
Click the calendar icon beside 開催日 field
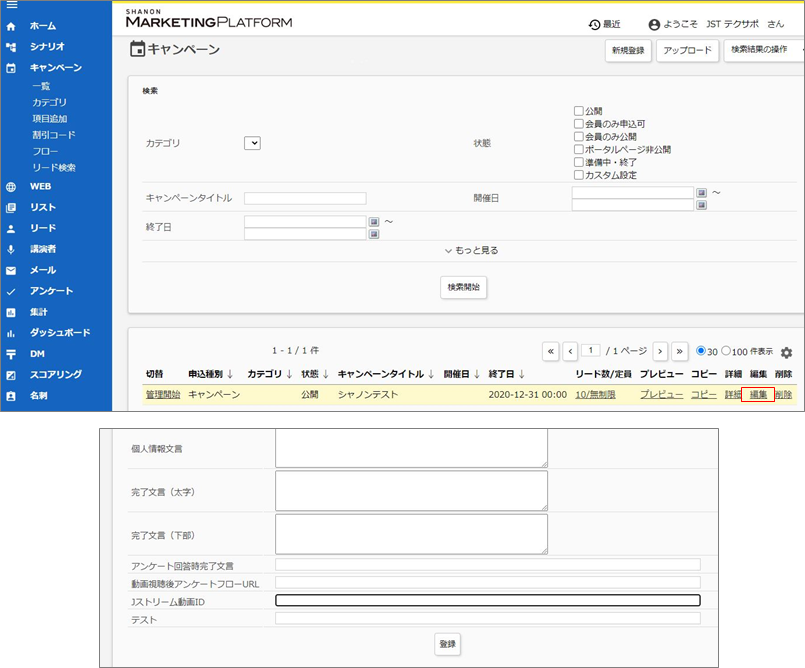[x=702, y=193]
